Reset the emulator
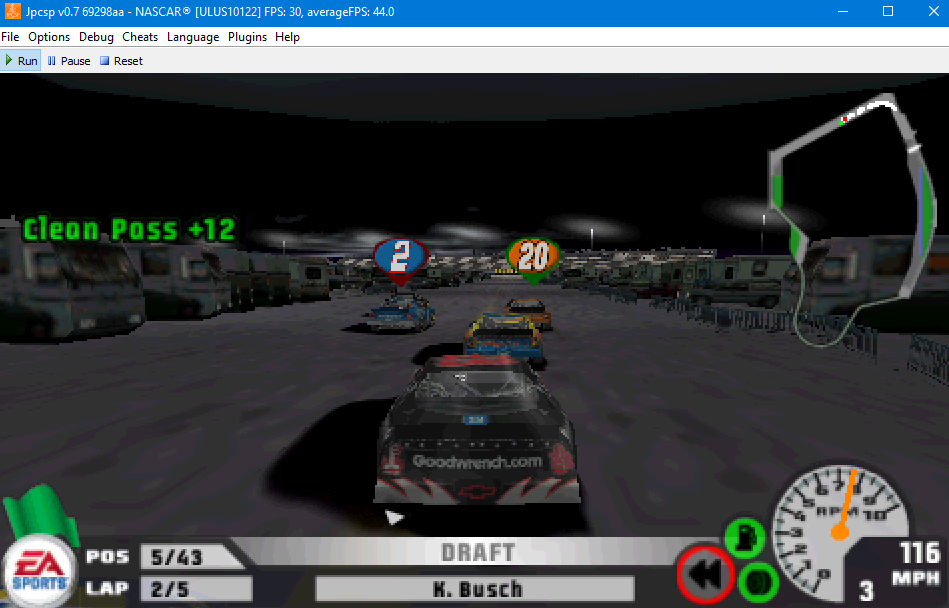 coord(122,60)
